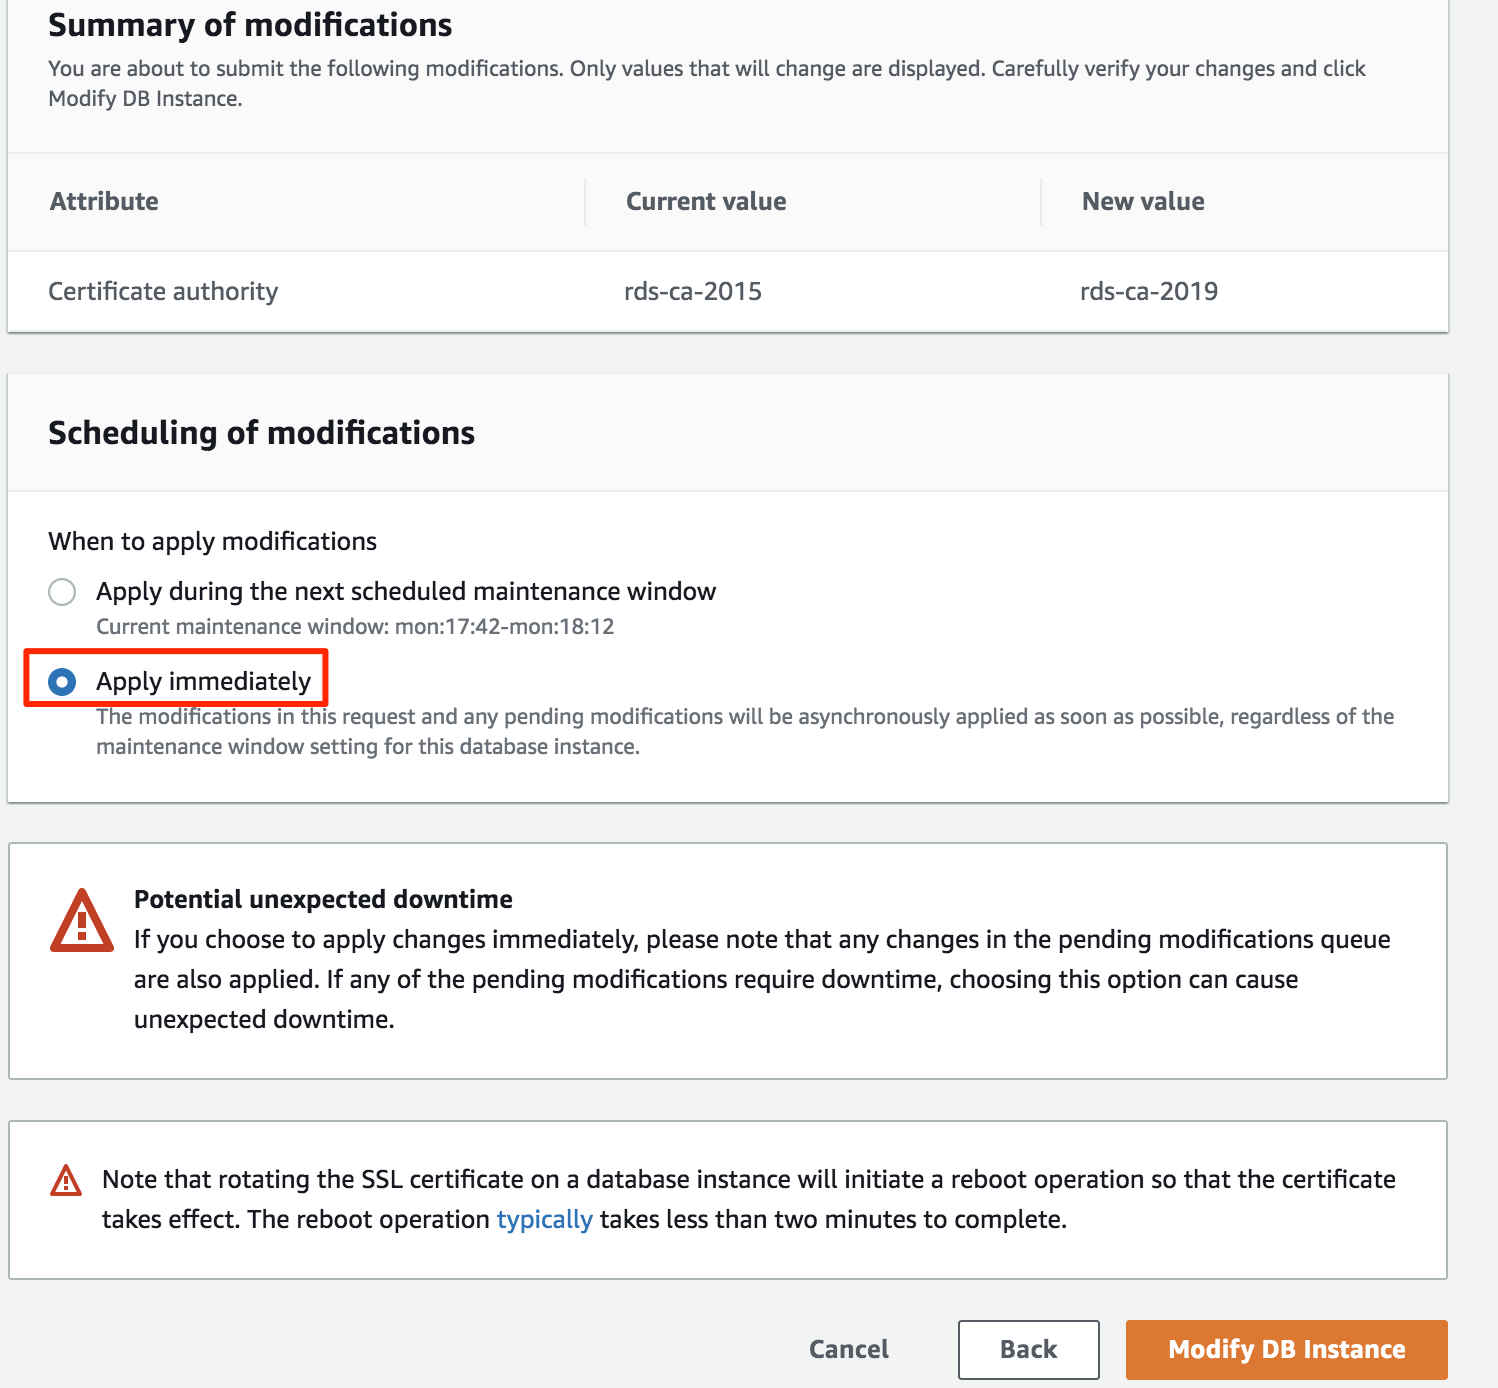Click the New value column header
The width and height of the screenshot is (1498, 1388).
coord(1142,201)
